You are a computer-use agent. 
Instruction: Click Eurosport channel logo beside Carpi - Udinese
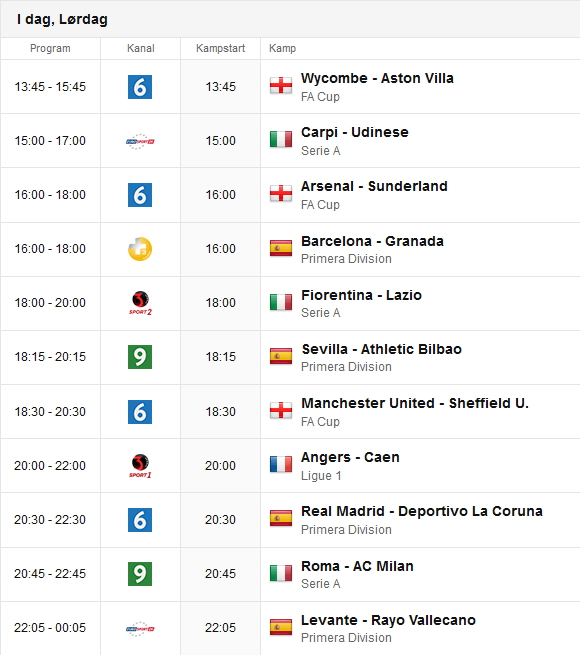pos(140,141)
